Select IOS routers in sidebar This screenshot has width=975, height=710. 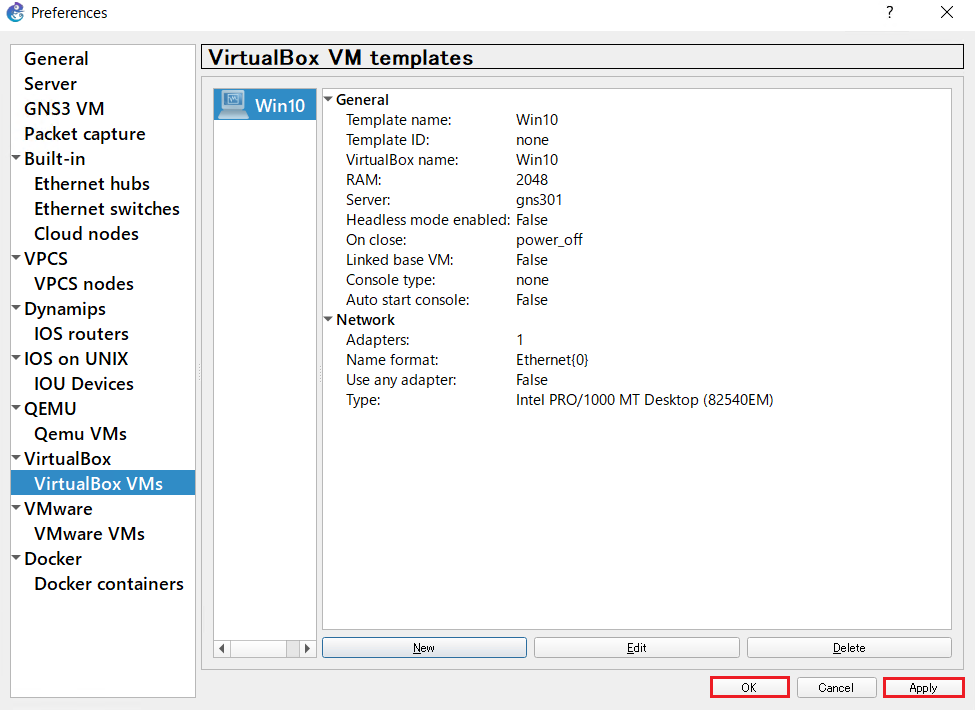pyautogui.click(x=81, y=333)
